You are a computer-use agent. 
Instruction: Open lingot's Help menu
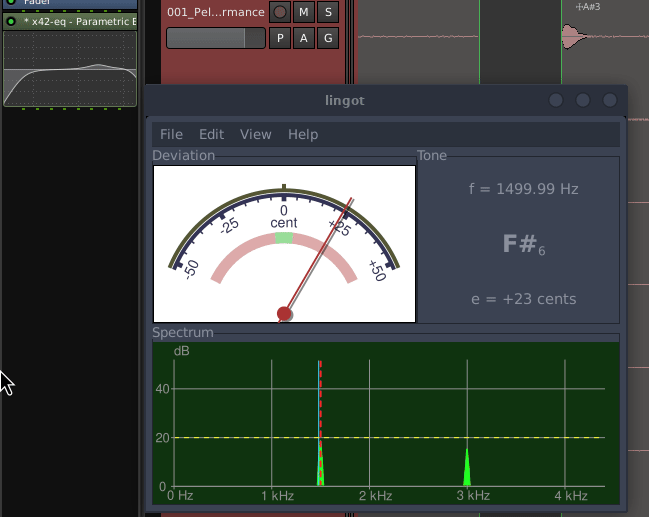[302, 134]
